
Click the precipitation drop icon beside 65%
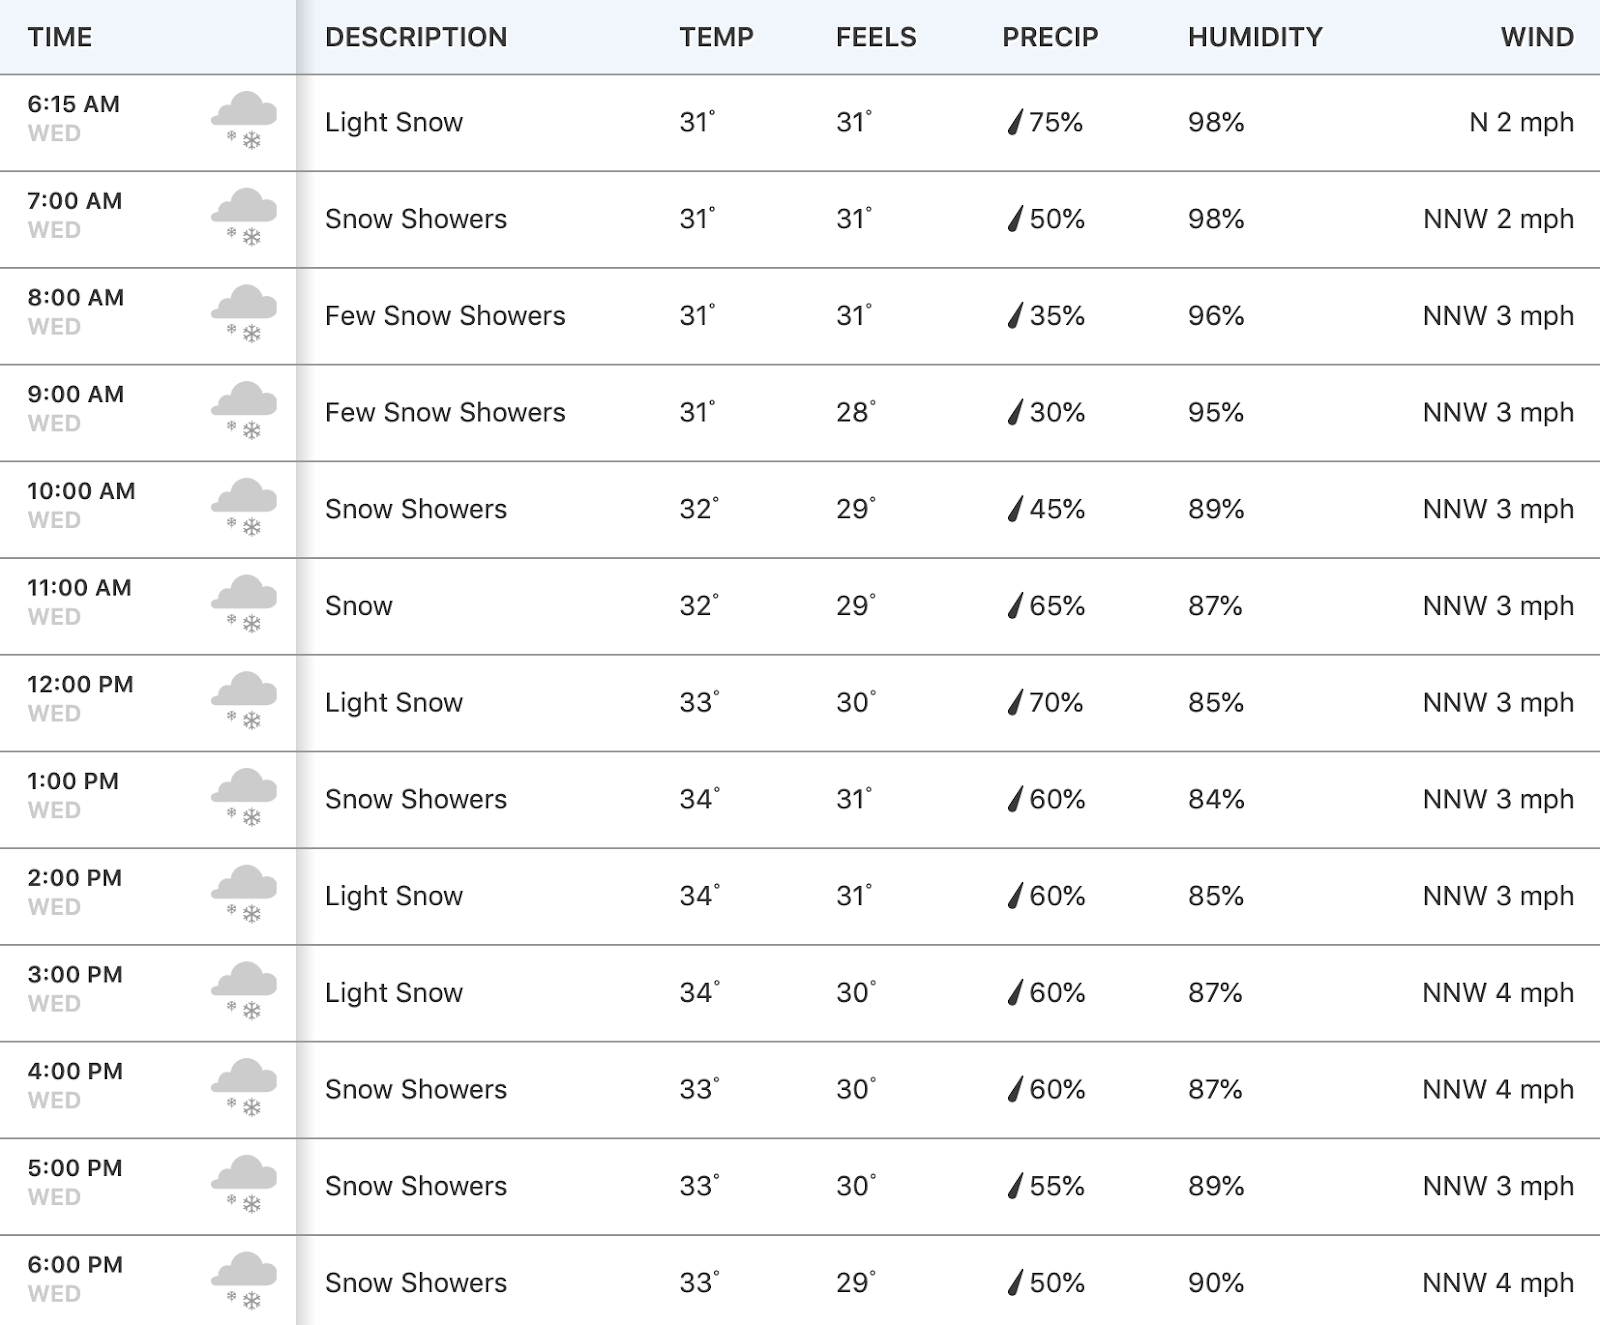(1015, 605)
